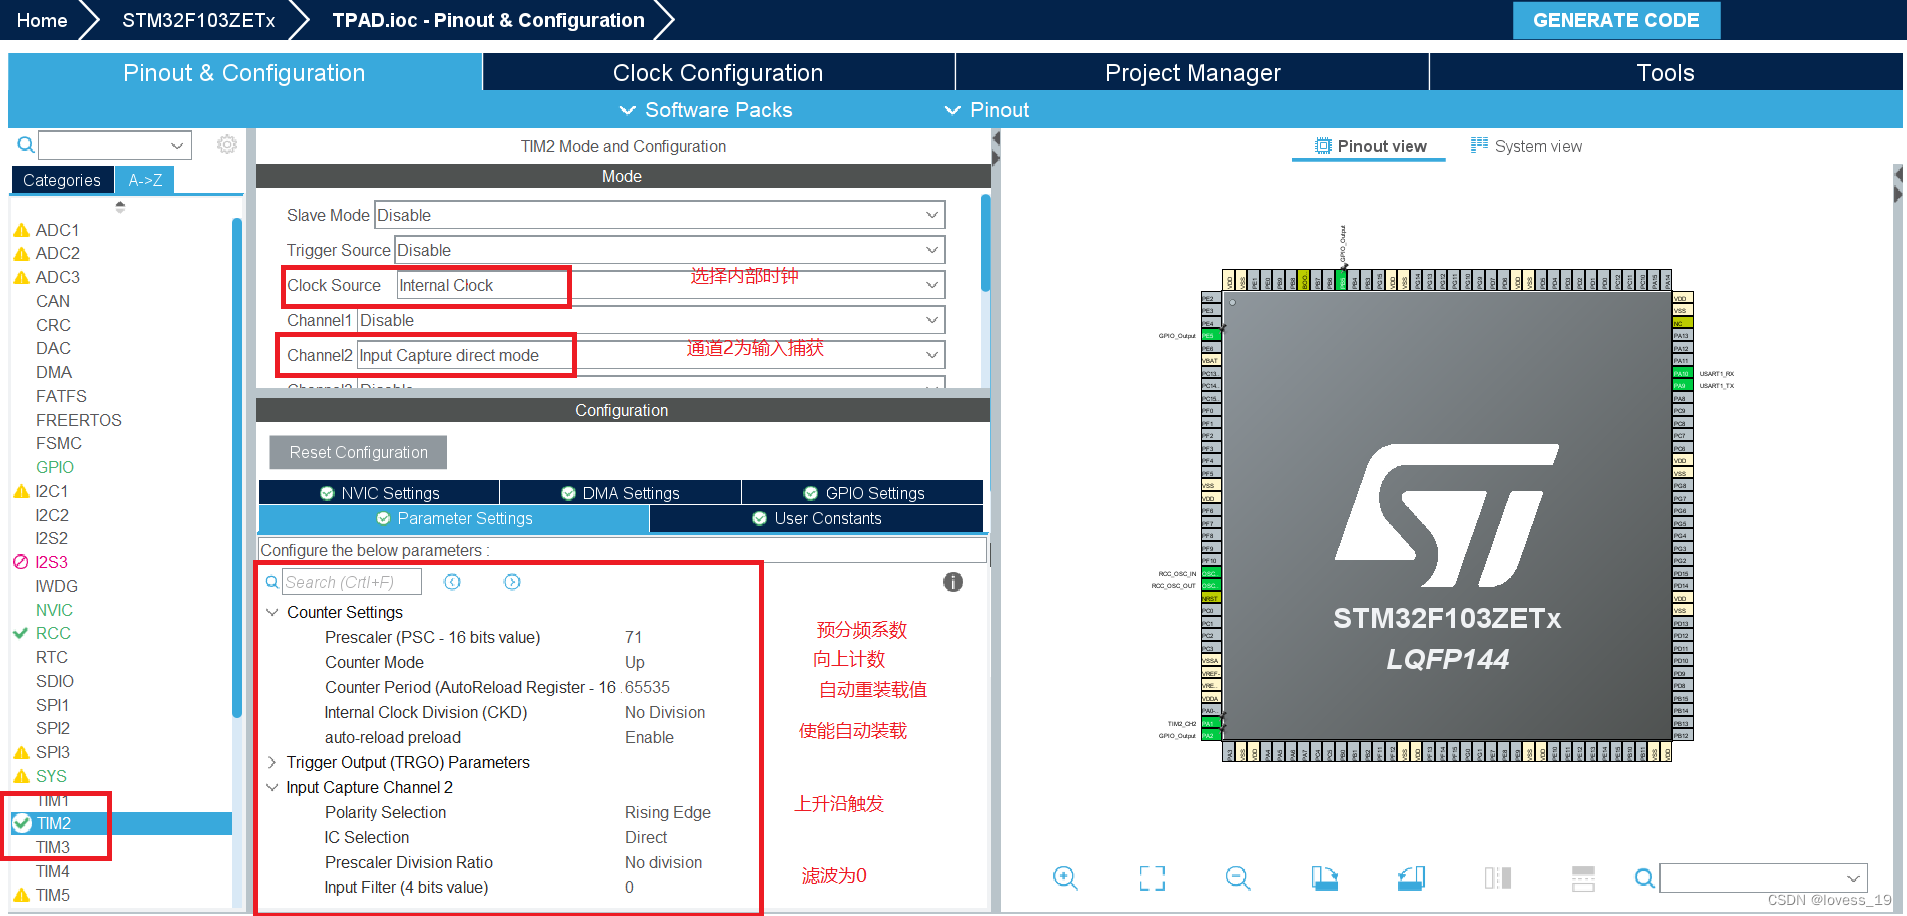This screenshot has width=1907, height=916.
Task: Click the Prescaler value 71
Action: (634, 637)
